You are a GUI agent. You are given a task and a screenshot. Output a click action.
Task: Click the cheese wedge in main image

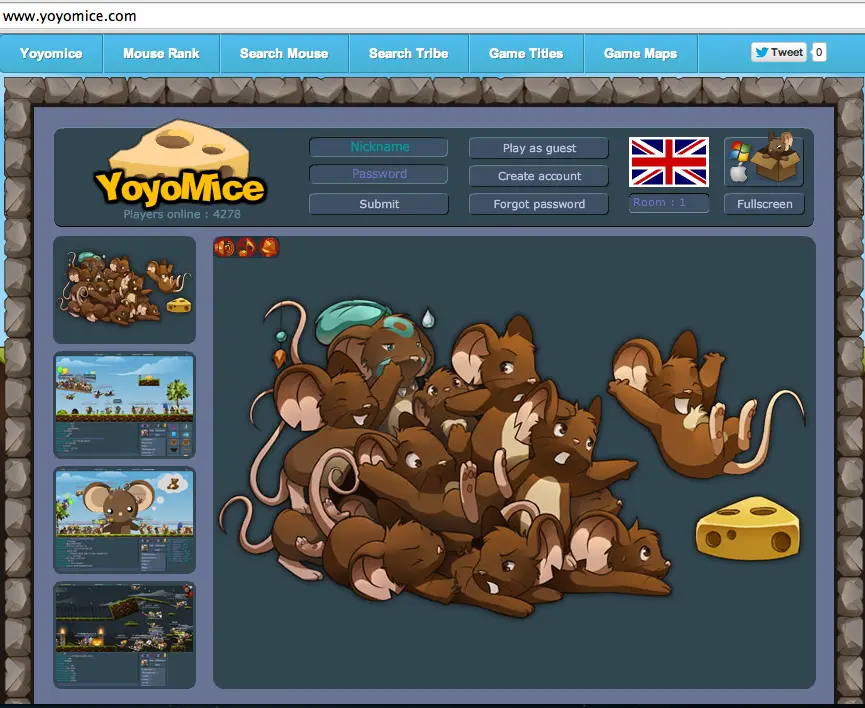click(747, 528)
